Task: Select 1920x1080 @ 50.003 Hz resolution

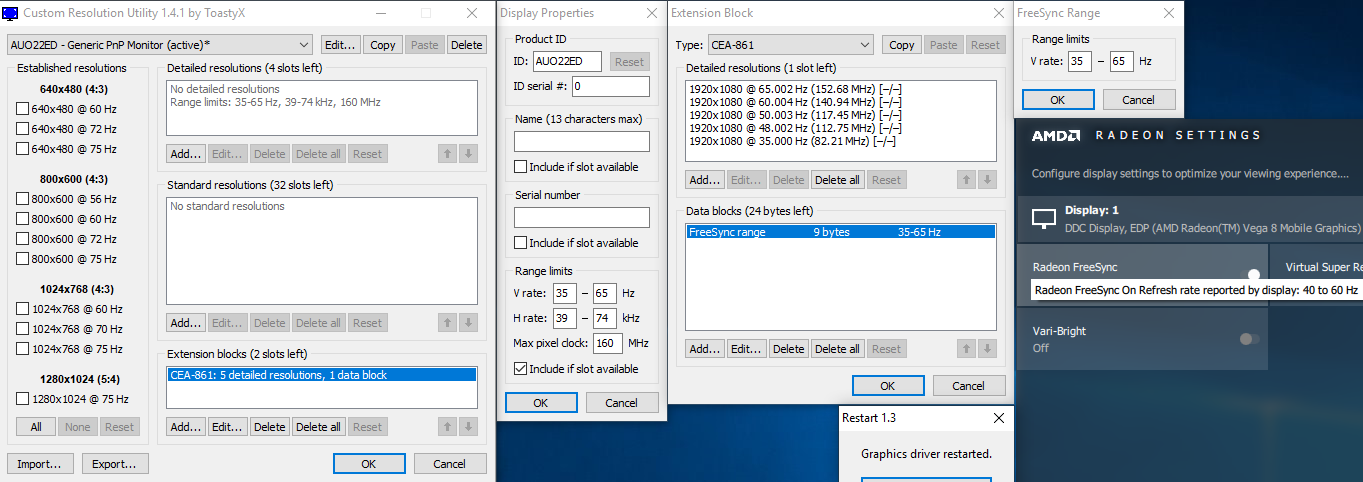Action: [841, 115]
